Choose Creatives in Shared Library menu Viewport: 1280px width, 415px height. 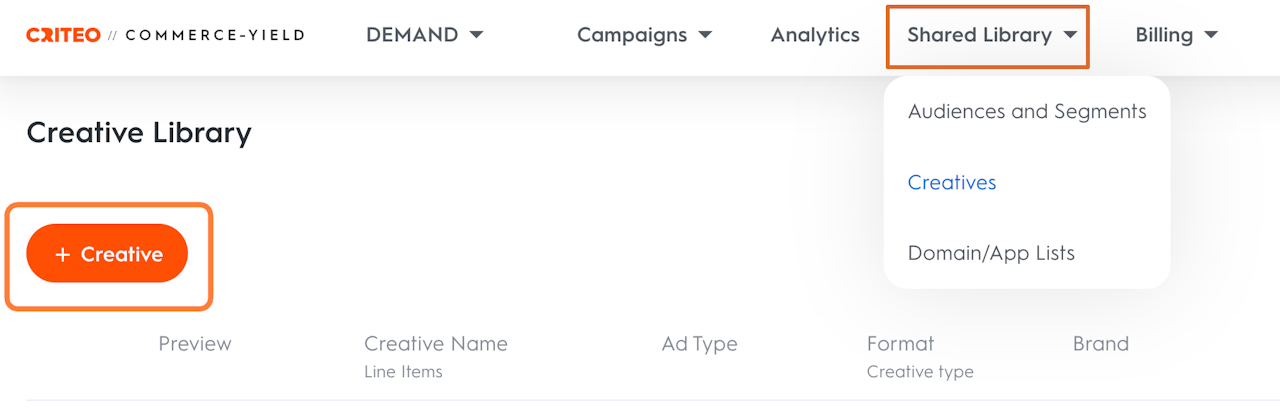[952, 182]
